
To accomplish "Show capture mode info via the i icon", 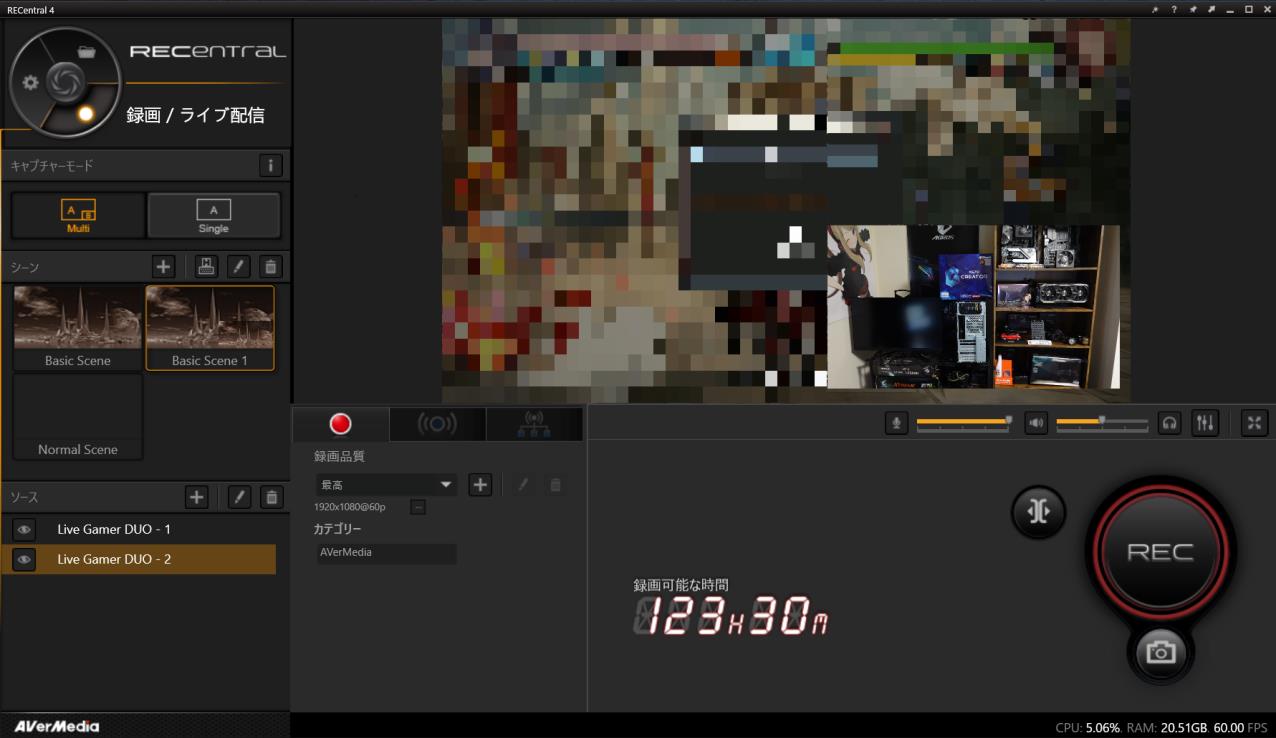I will (270, 165).
